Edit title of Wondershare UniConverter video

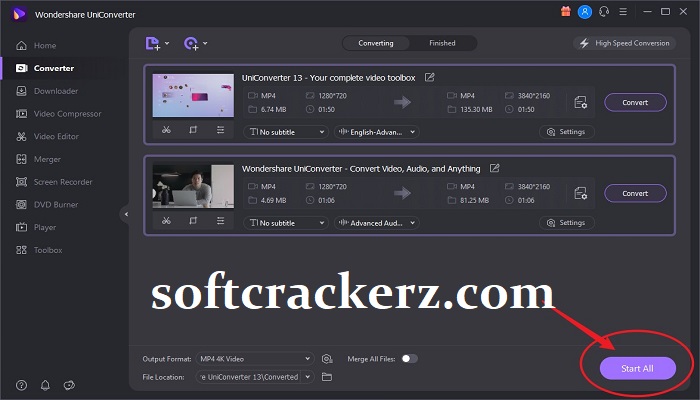point(495,168)
